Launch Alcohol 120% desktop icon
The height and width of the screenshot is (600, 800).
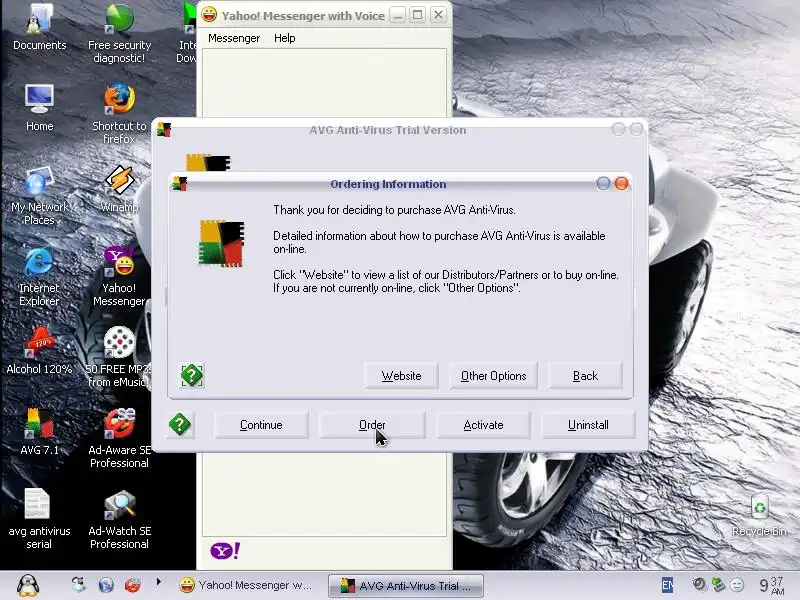tap(39, 350)
